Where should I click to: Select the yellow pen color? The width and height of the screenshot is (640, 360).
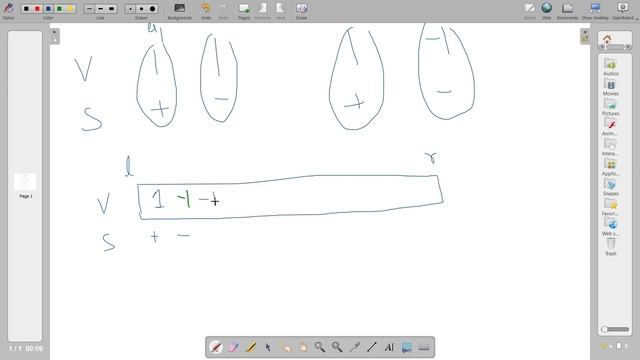coord(70,9)
